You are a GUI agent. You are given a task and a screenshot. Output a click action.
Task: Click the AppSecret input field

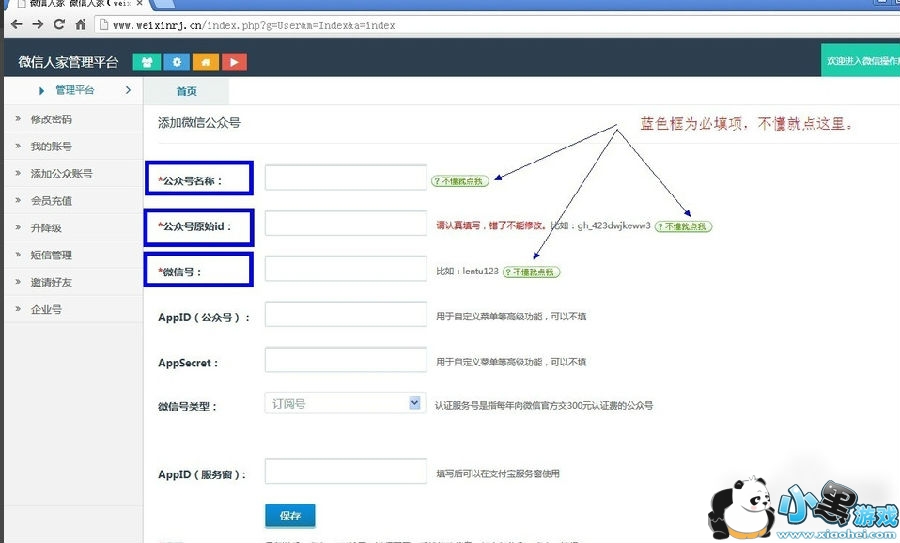pyautogui.click(x=346, y=359)
